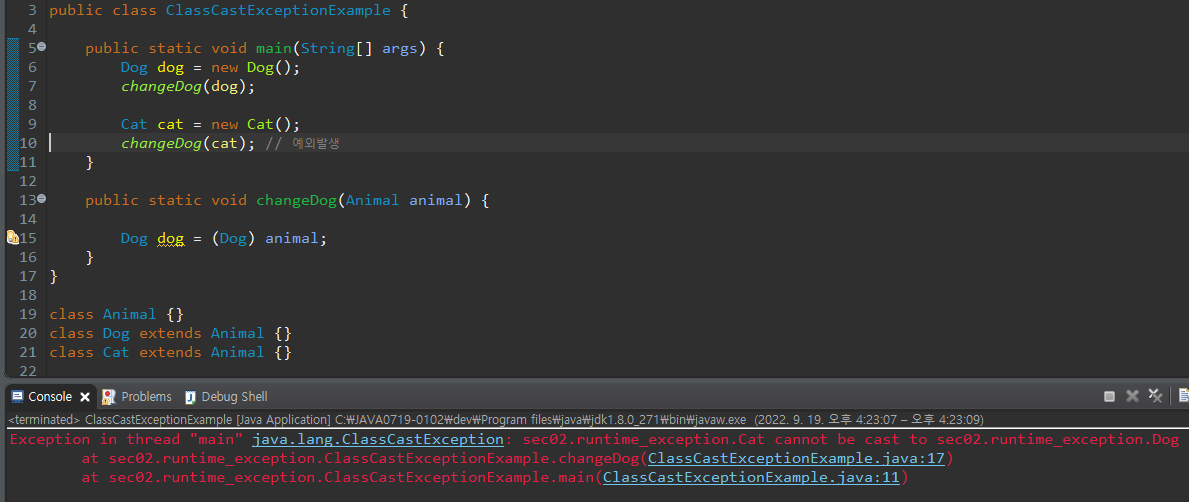Click 'Exception in thread "main"' console text
Screen dimensions: 1189x502
click(x=128, y=440)
